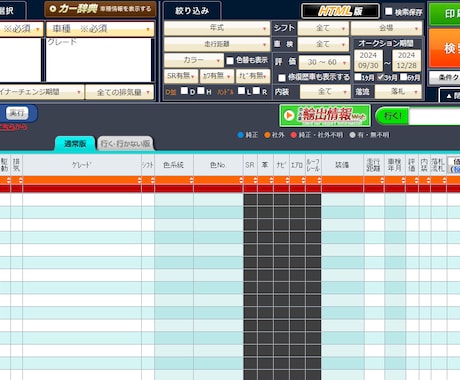The image size is (460, 380).
Task: Sort using arrows under シフト column
Action: (152, 180)
